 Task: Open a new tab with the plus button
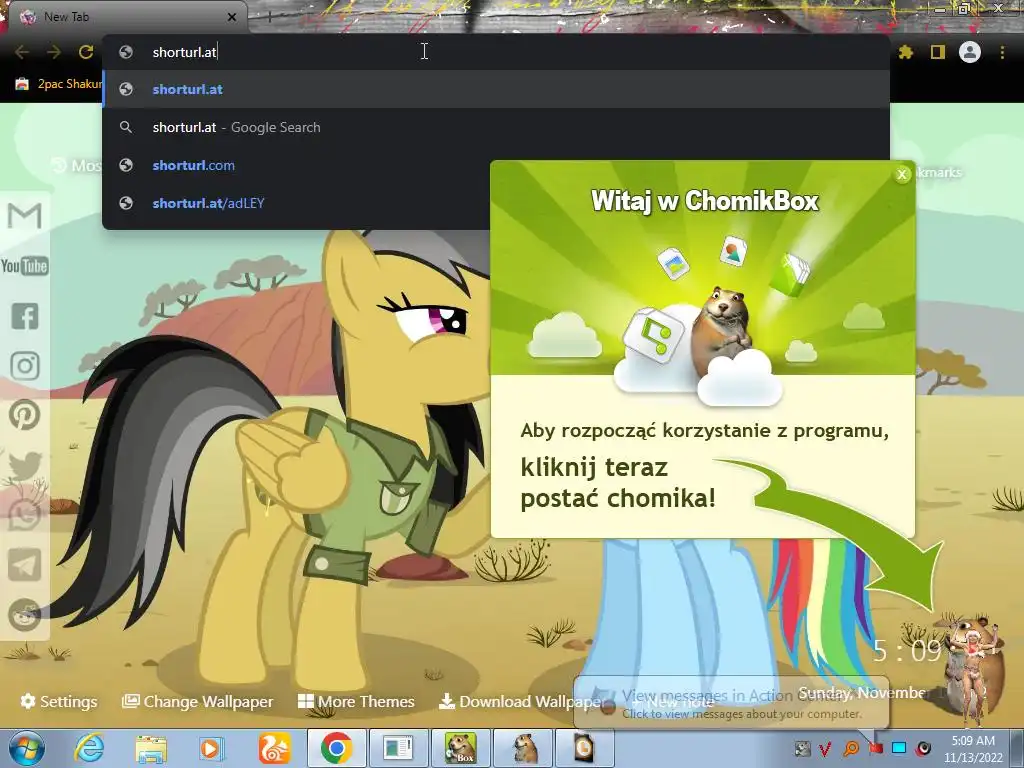[x=269, y=17]
